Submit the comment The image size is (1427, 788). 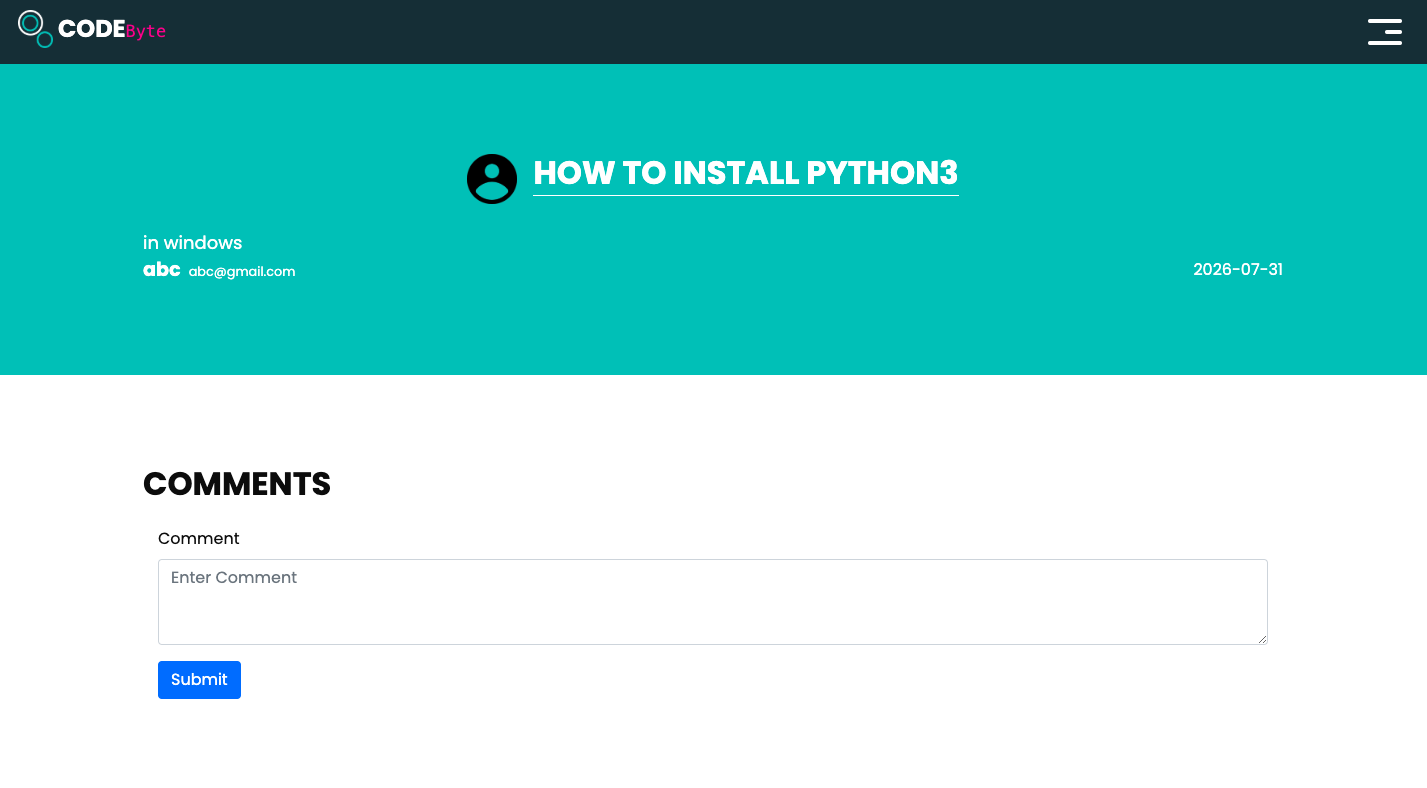(199, 680)
